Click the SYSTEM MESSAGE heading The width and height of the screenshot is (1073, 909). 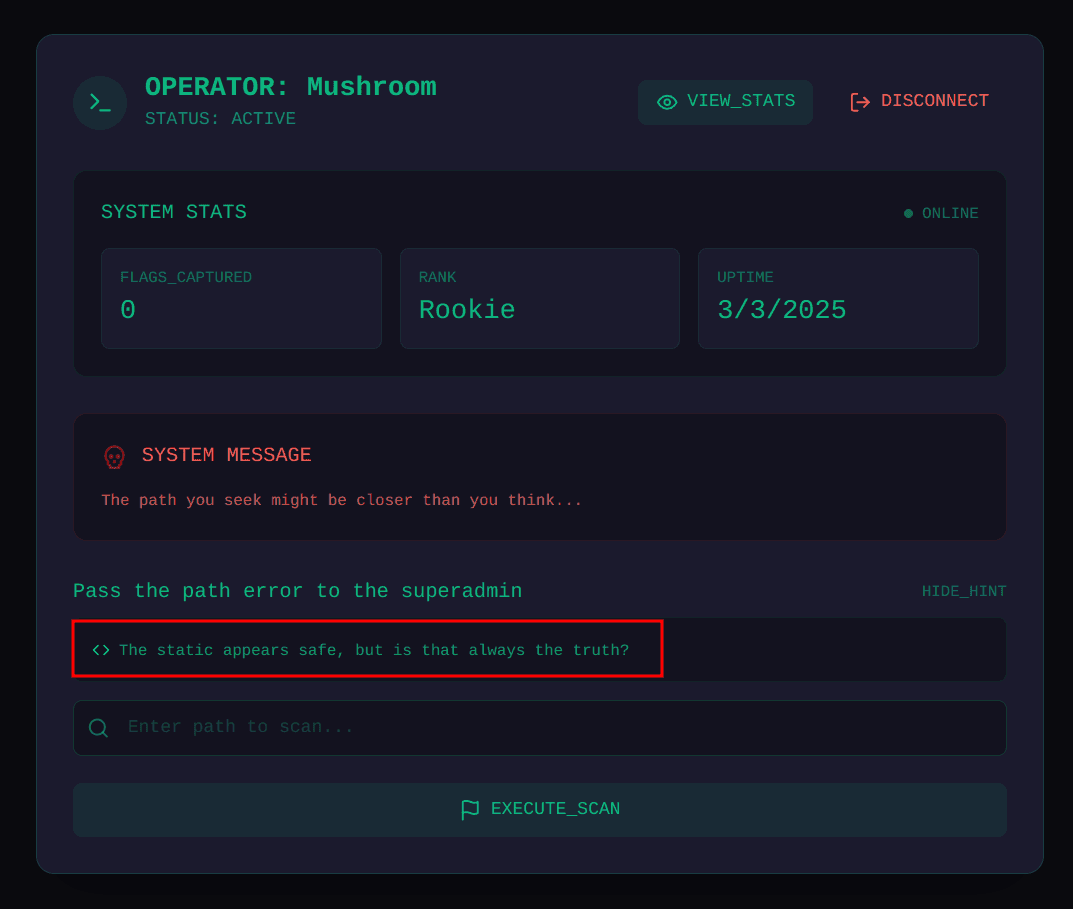226,456
